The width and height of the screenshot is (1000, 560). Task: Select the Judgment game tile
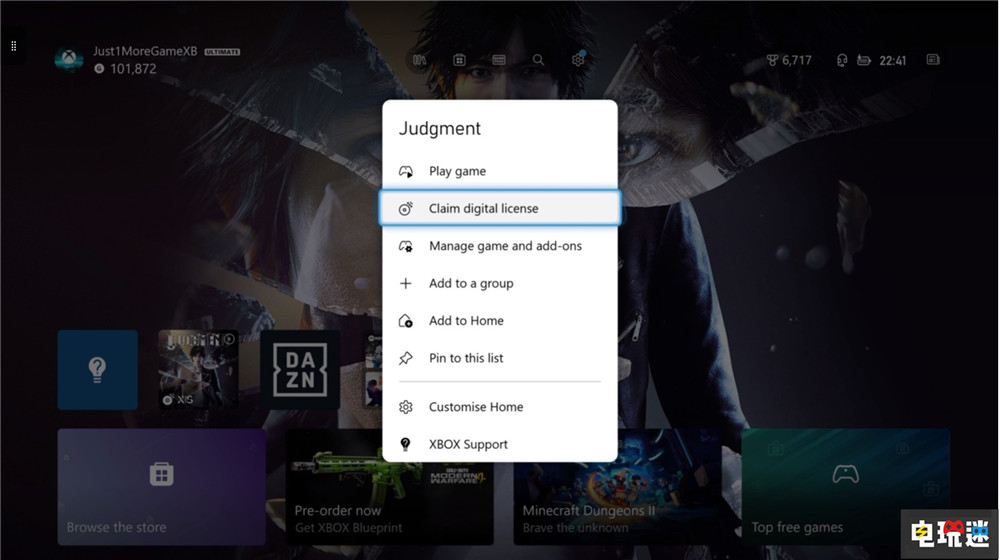coord(198,369)
